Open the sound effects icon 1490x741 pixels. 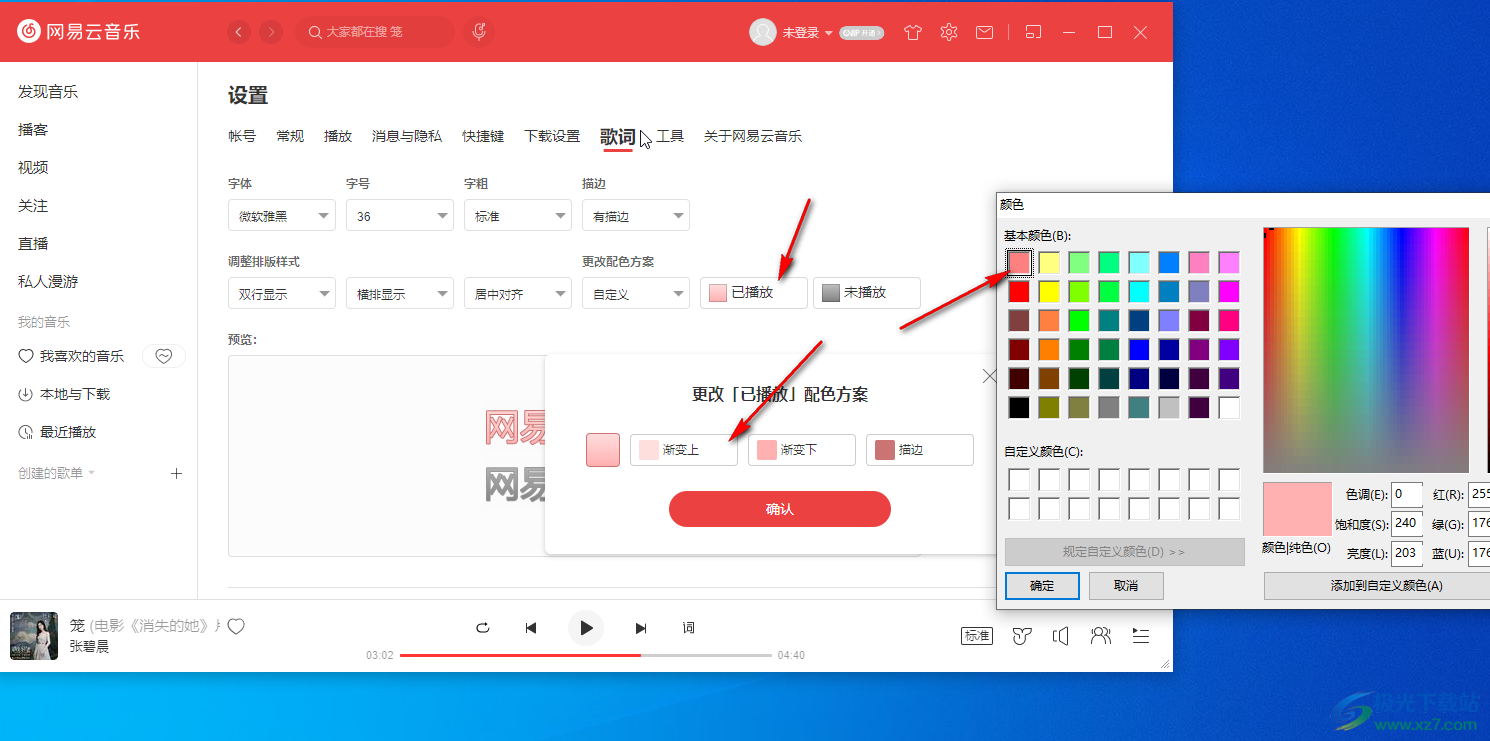click(1021, 636)
